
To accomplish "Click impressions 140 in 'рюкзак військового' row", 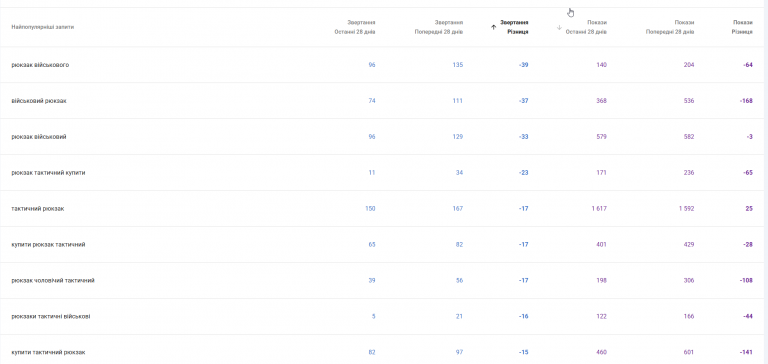I will pyautogui.click(x=601, y=65).
